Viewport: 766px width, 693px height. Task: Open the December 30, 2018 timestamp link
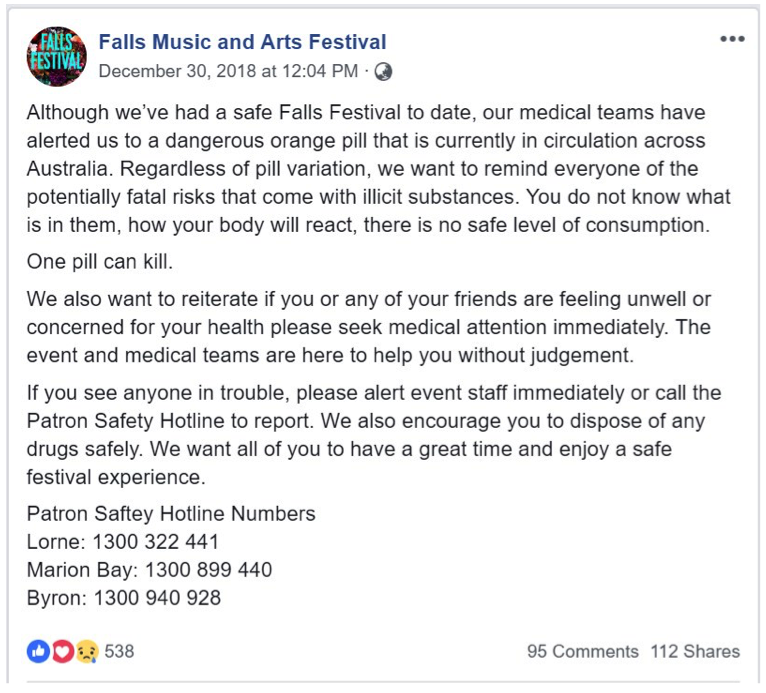pyautogui.click(x=228, y=71)
